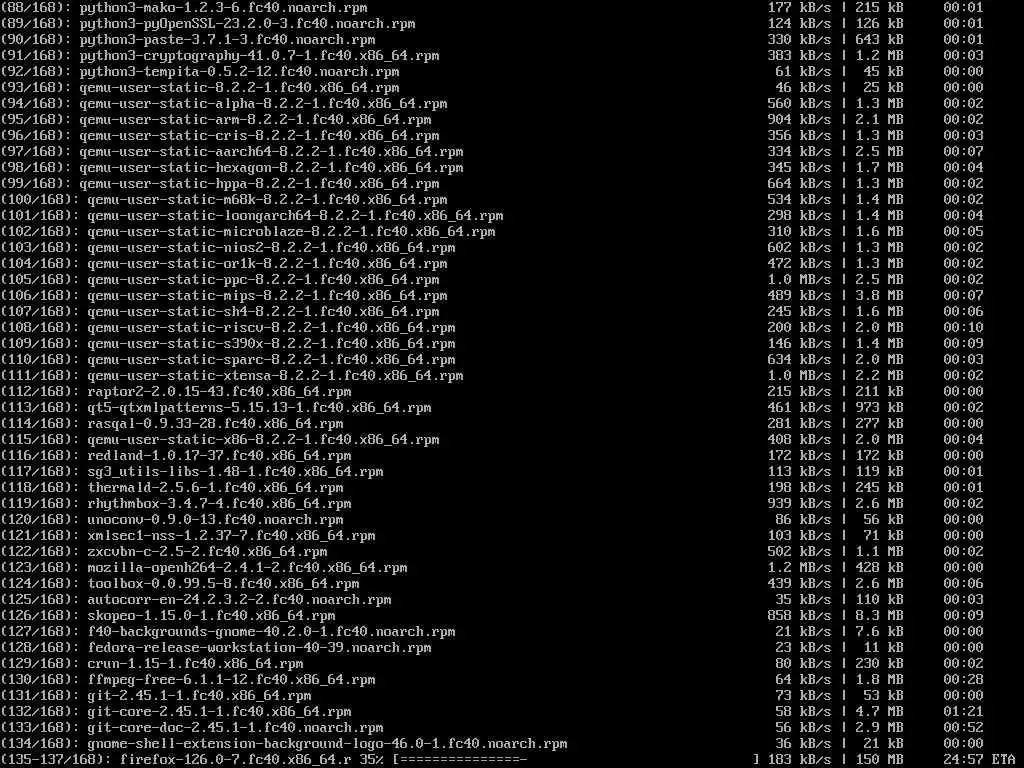Select the mozilla-openh264-2.4.1-2 package entry
Image resolution: width=1024 pixels, height=768 pixels.
pos(248,568)
